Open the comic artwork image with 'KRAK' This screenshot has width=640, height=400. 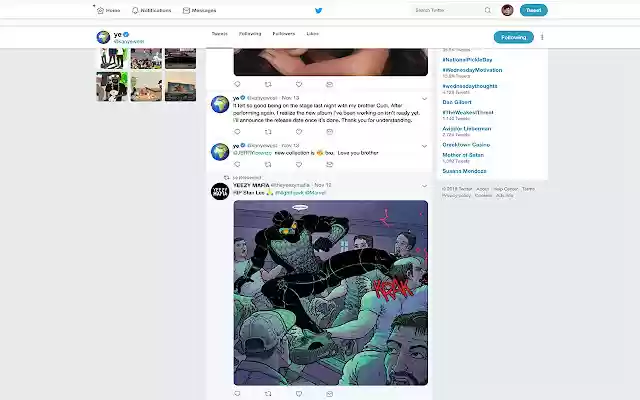click(x=331, y=293)
